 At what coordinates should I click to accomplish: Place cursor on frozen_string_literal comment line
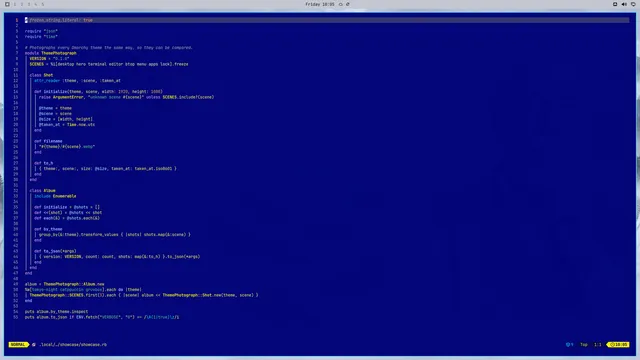tap(59, 20)
